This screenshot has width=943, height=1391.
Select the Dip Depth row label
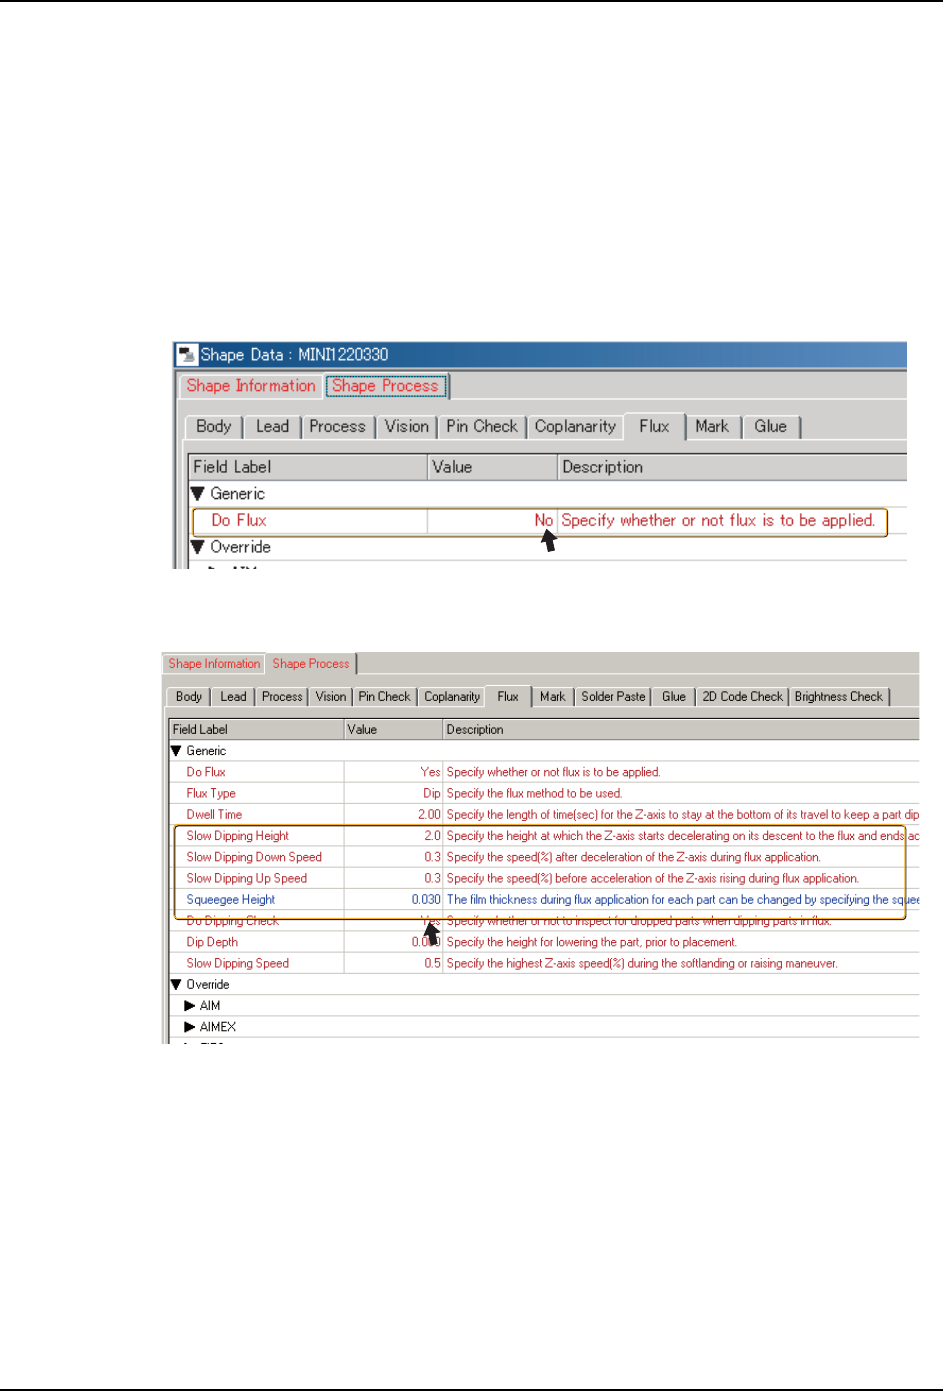(x=212, y=942)
